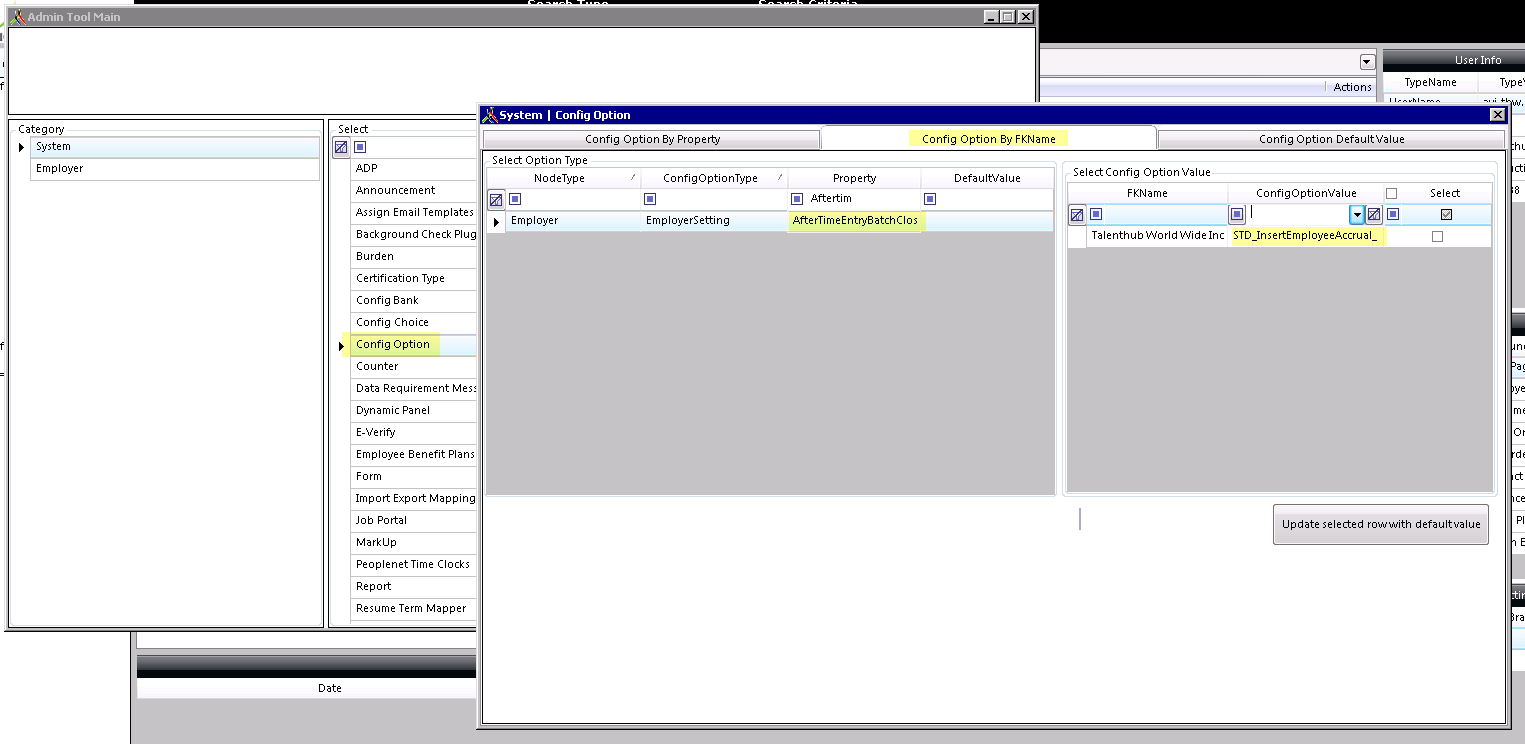This screenshot has width=1525, height=744.
Task: Uncheck the Select column header checkbox
Action: (x=1447, y=214)
